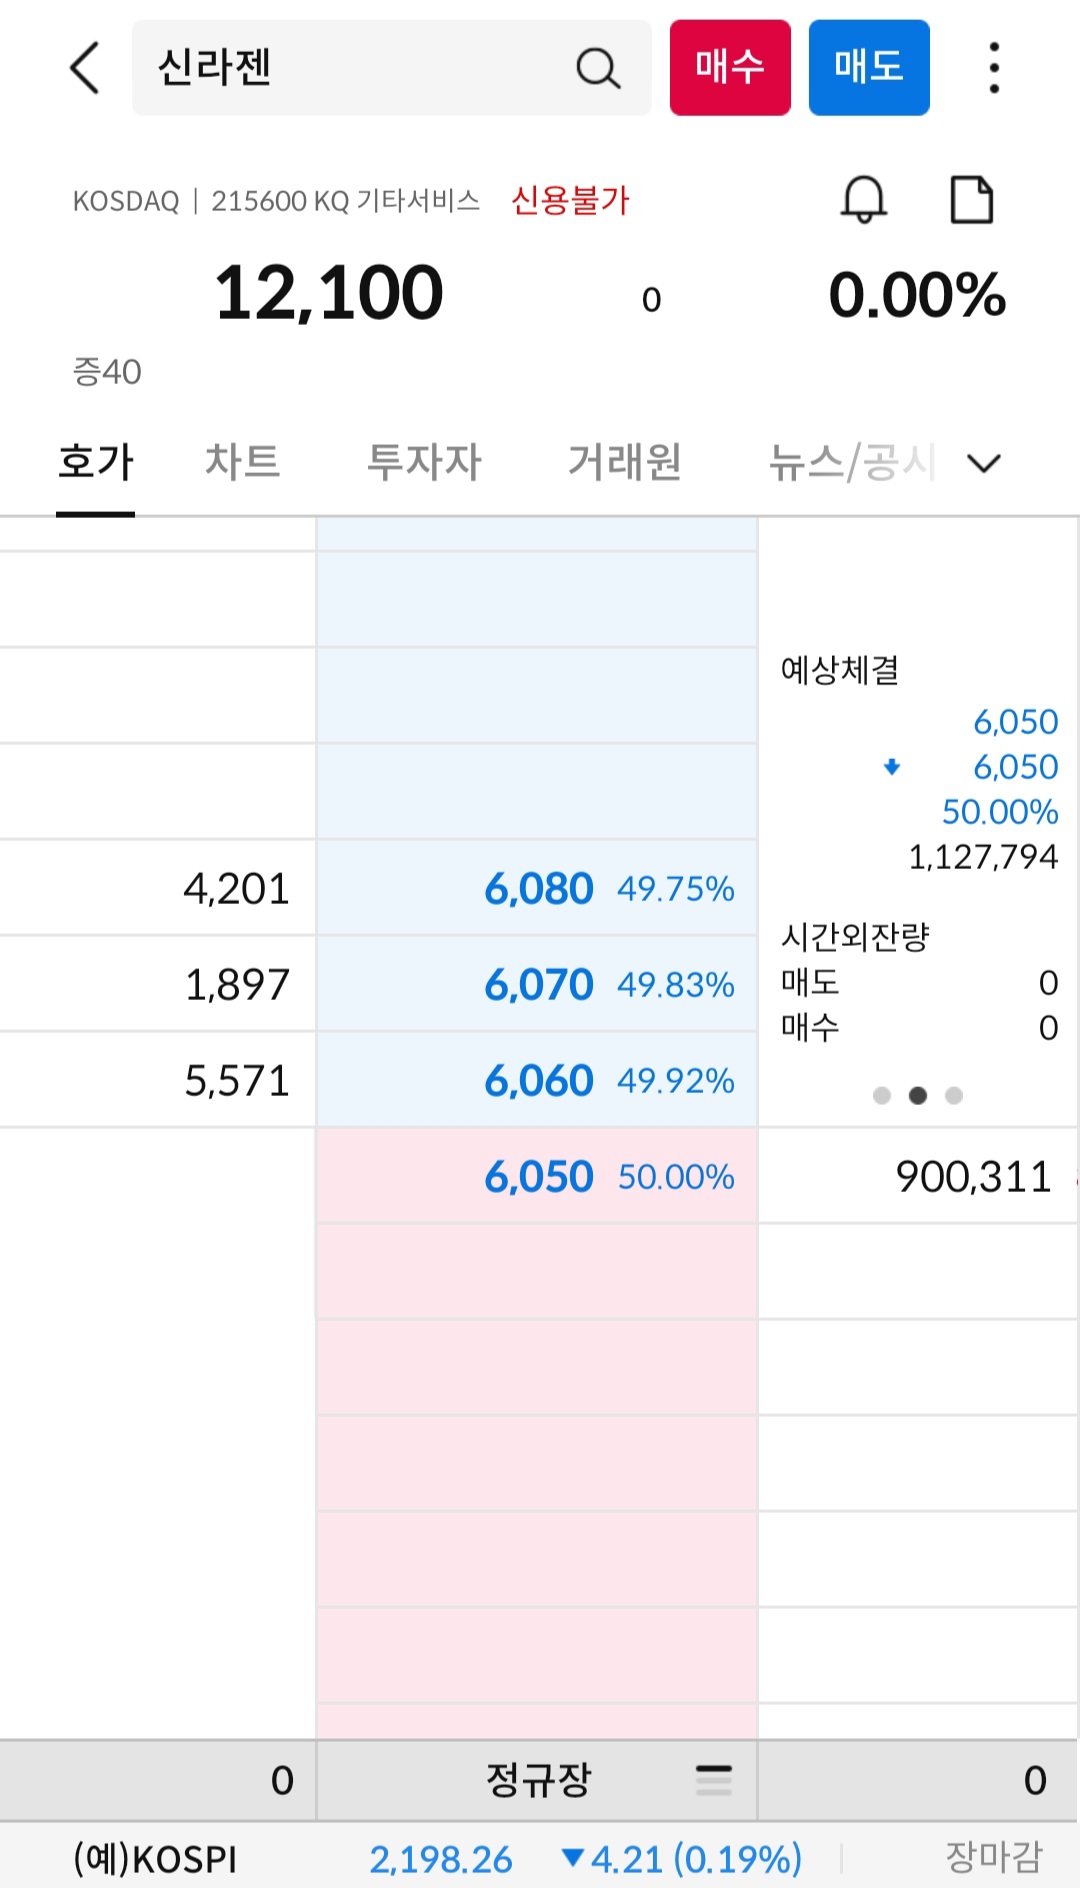Screen dimensions: 1080x1888
Task: Open the memo document icon
Action: pyautogui.click(x=971, y=199)
